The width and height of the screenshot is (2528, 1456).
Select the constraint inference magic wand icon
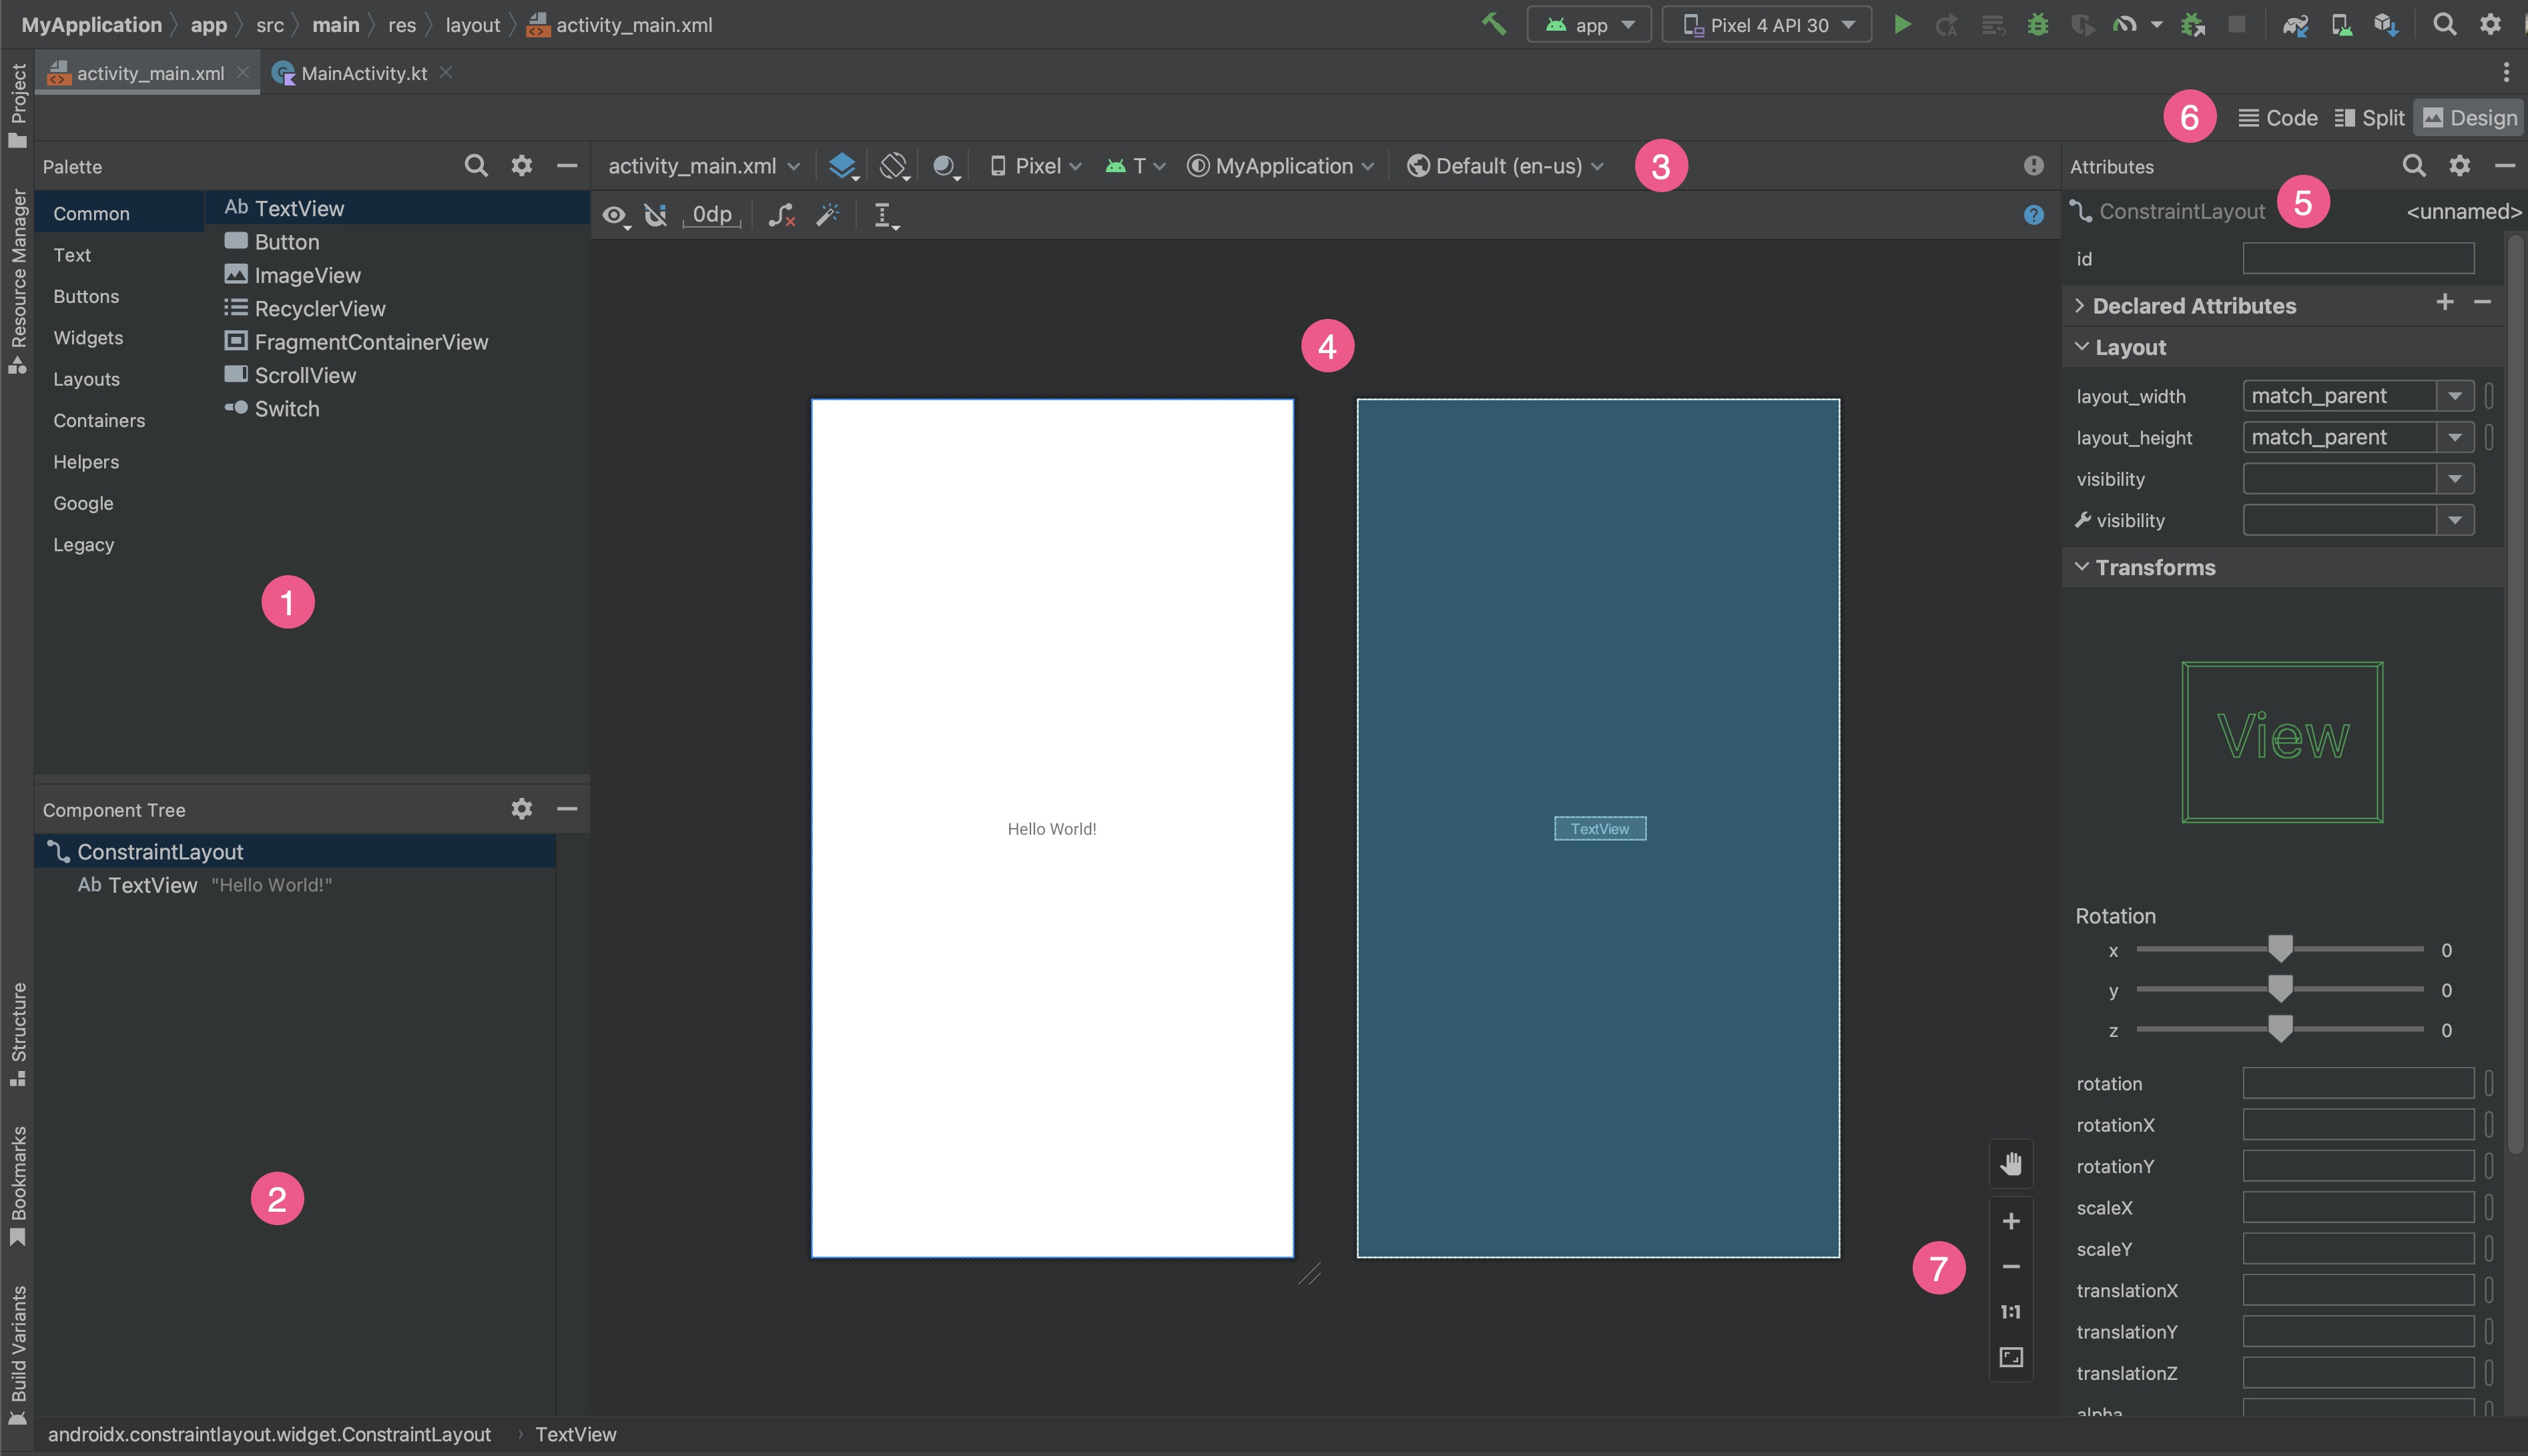[828, 215]
